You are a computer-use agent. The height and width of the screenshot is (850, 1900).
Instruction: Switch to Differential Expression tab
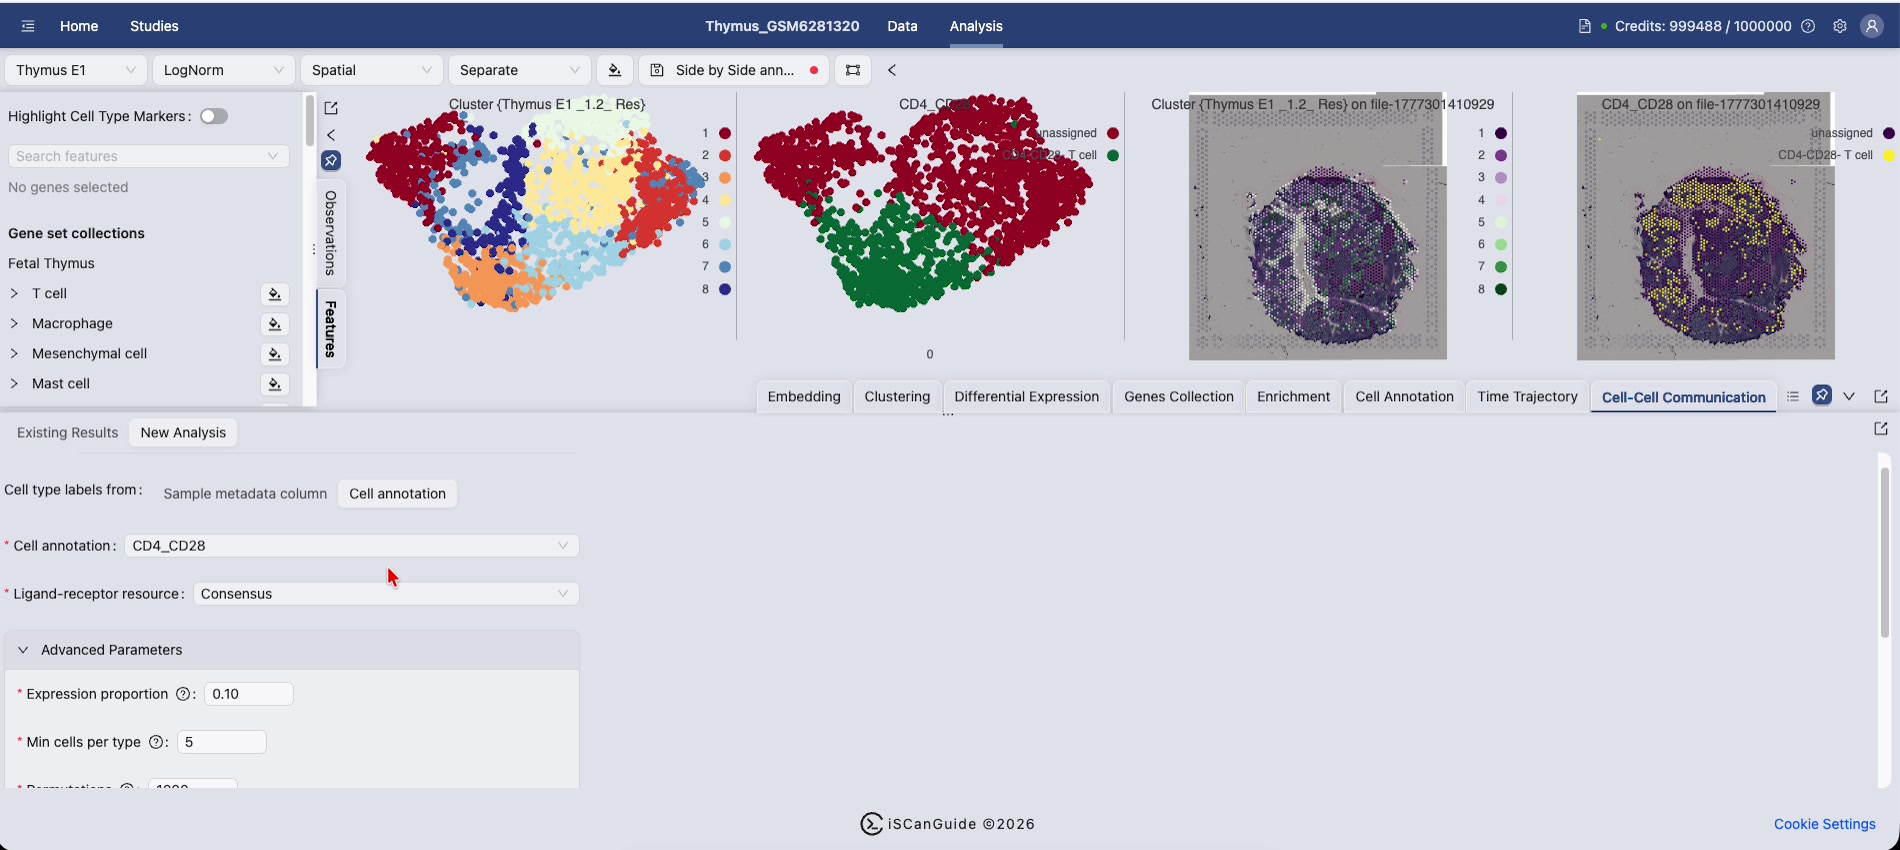1026,397
